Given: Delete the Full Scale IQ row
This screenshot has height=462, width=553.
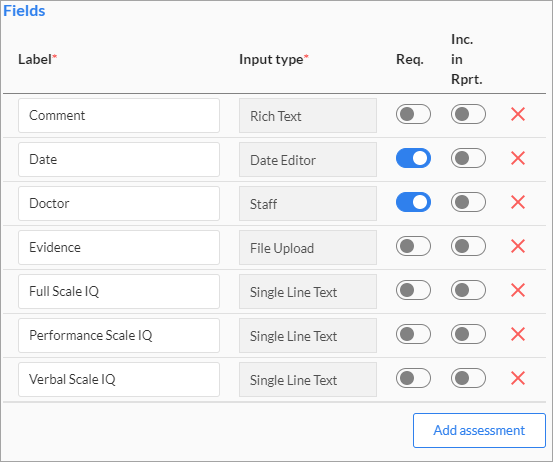Looking at the screenshot, I should tap(518, 290).
